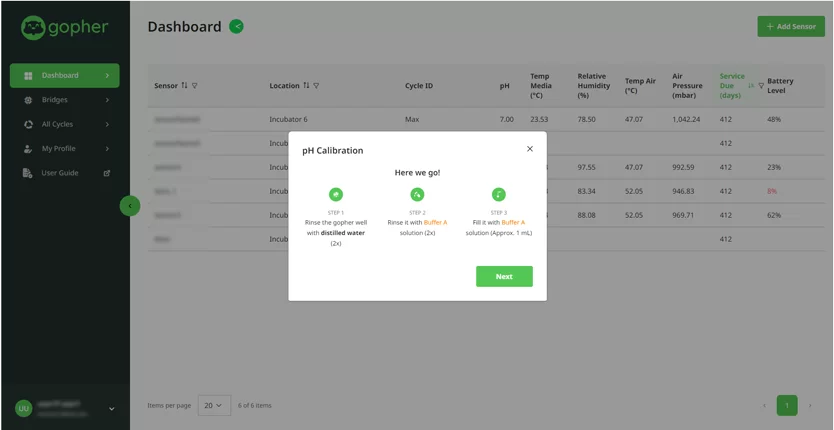Click the Step 1 rinse-with-water icon
Viewport: 834px width, 430px height.
(336, 194)
